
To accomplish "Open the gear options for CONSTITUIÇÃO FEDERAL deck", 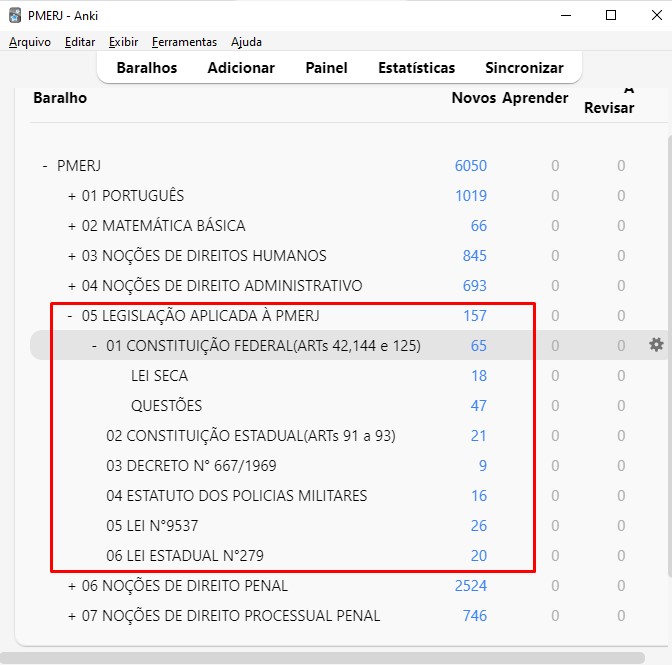I will [x=656, y=345].
